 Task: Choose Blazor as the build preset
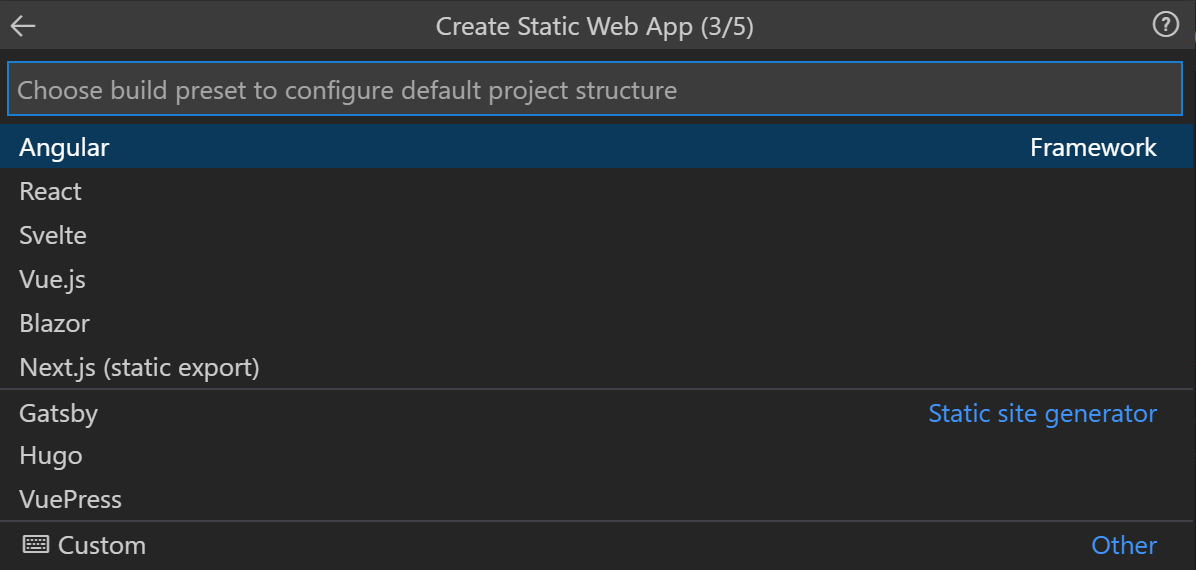(595, 324)
